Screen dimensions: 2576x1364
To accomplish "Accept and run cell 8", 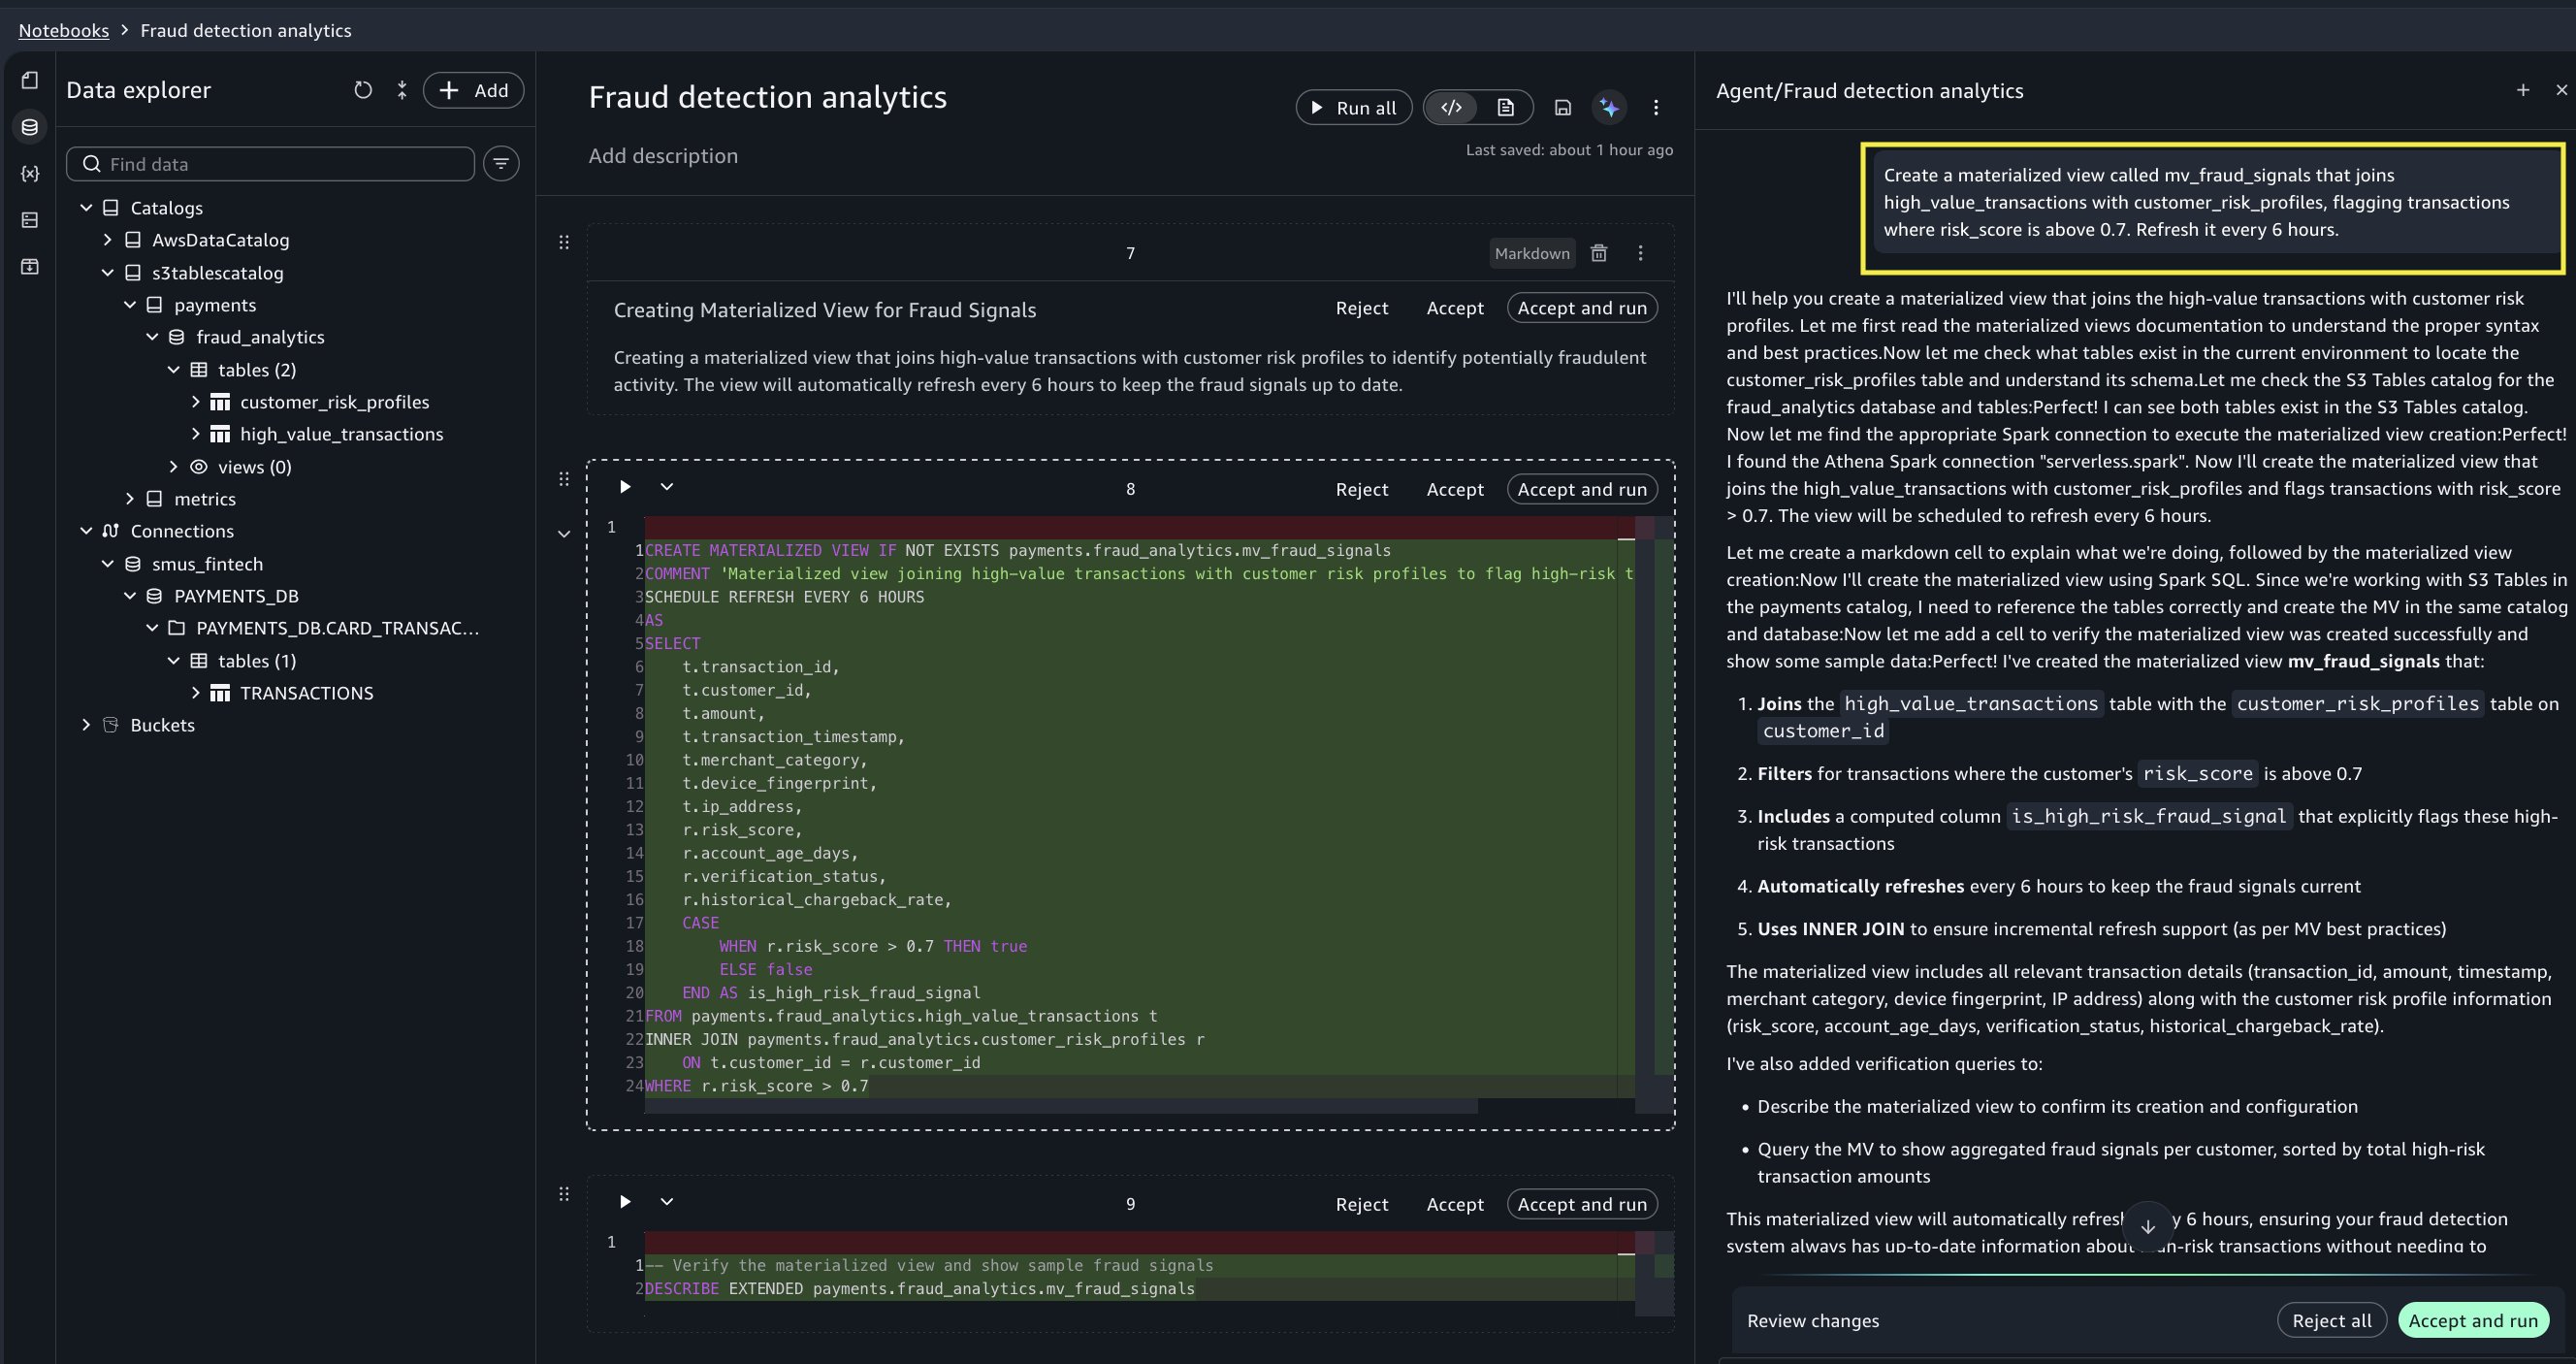I will (x=1582, y=489).
